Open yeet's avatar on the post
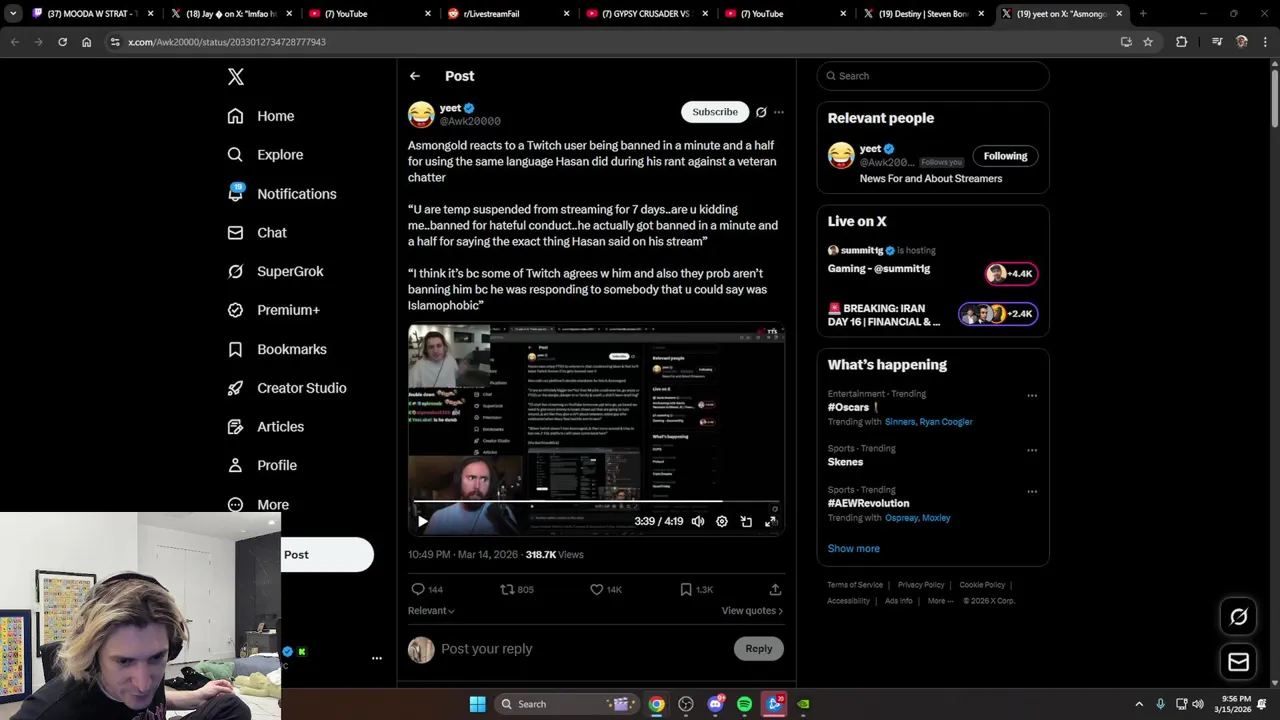The width and height of the screenshot is (1280, 720). pos(421,114)
